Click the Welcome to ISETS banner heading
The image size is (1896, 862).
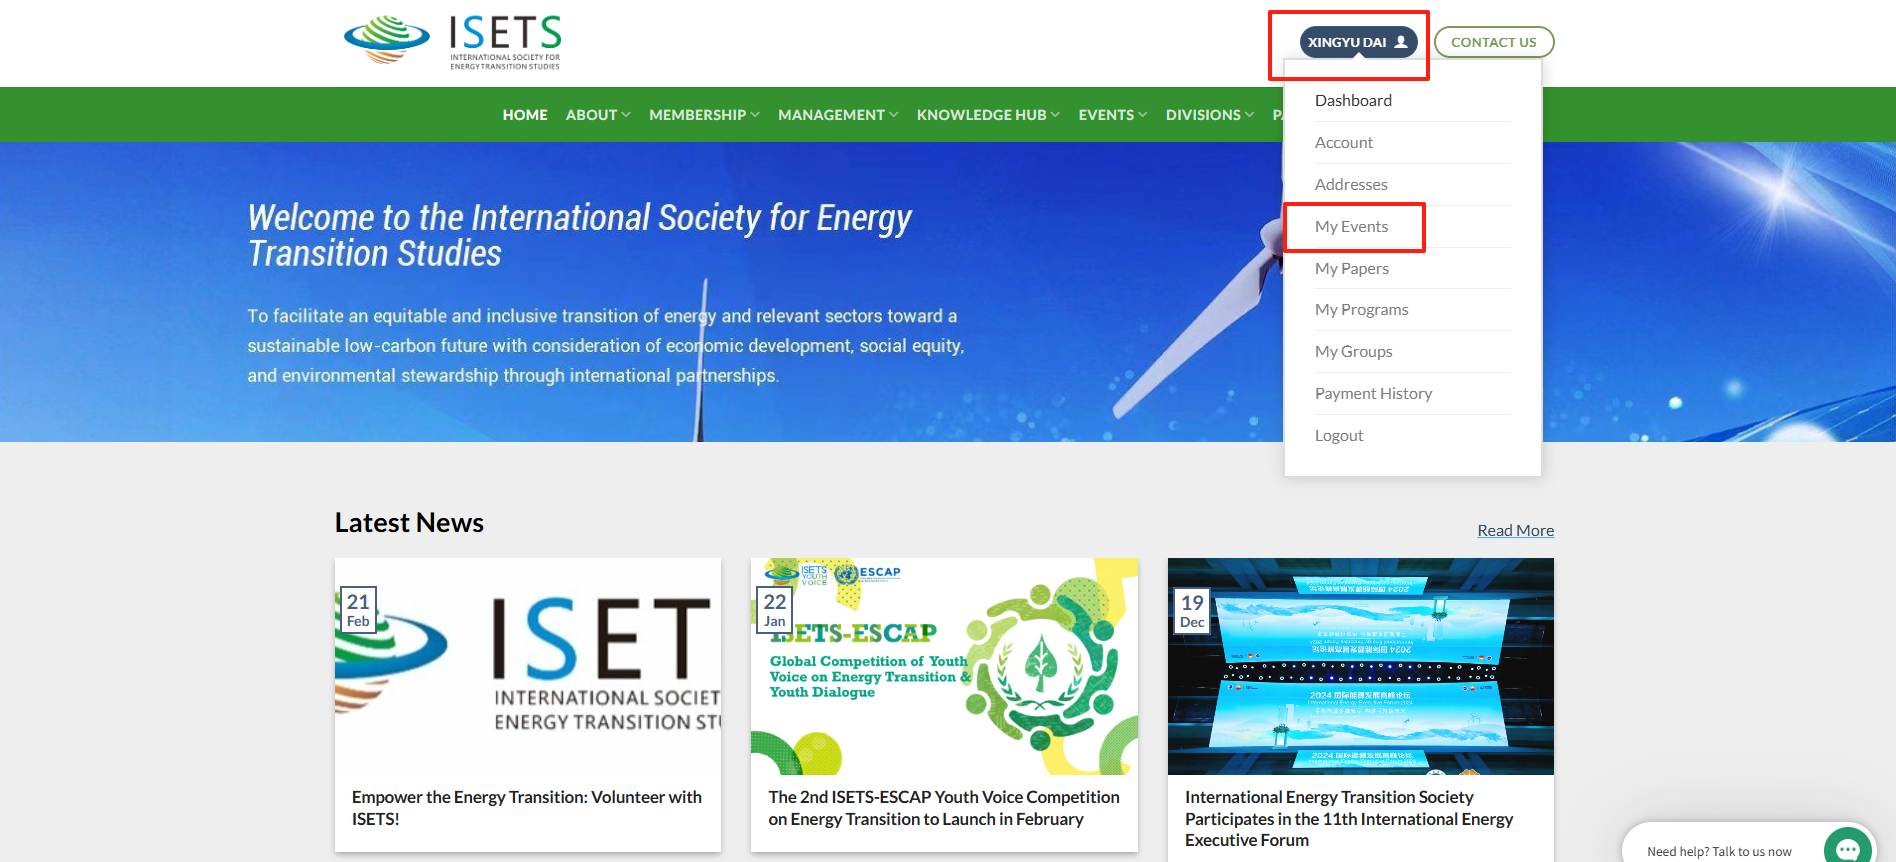[x=580, y=235]
